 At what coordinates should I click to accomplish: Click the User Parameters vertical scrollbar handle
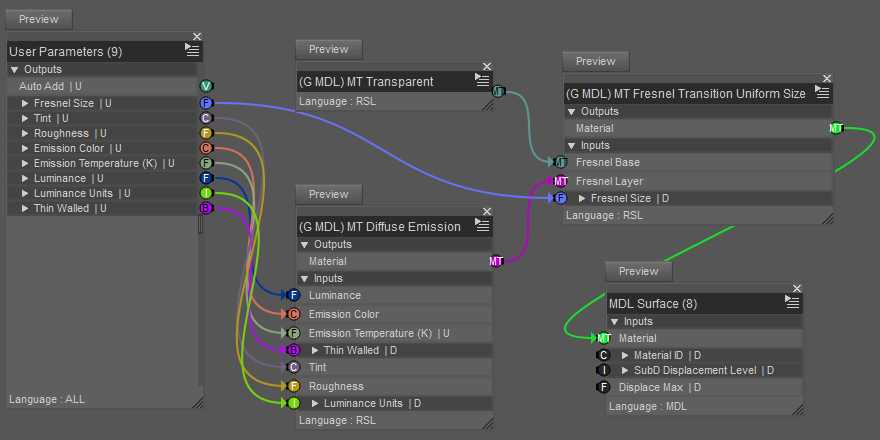(x=200, y=224)
